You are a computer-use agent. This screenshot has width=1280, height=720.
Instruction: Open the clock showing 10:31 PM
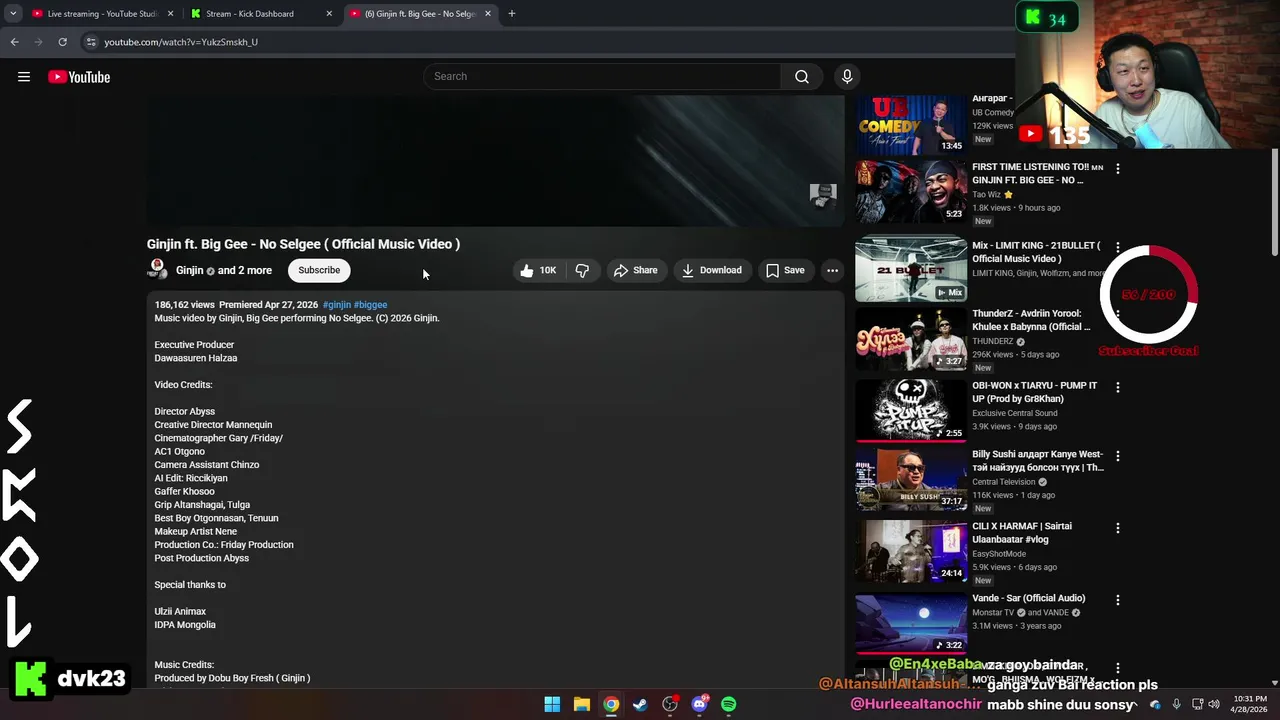click(1249, 704)
